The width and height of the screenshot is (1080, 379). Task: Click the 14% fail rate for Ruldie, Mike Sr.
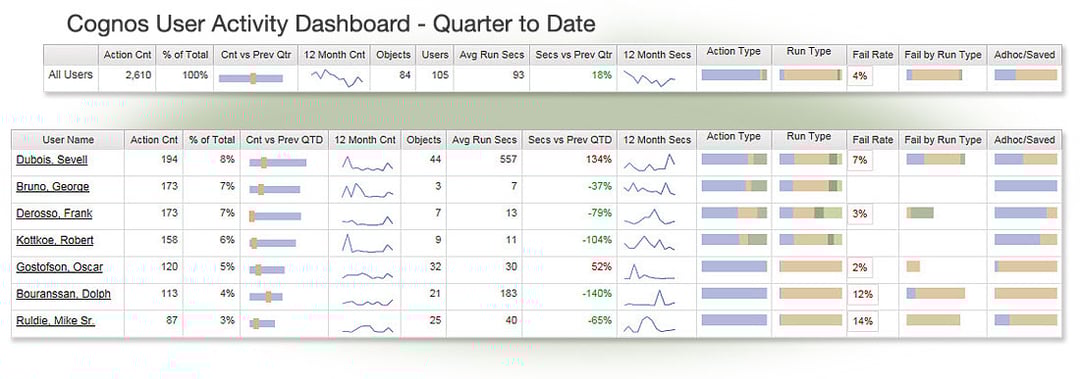[x=862, y=321]
